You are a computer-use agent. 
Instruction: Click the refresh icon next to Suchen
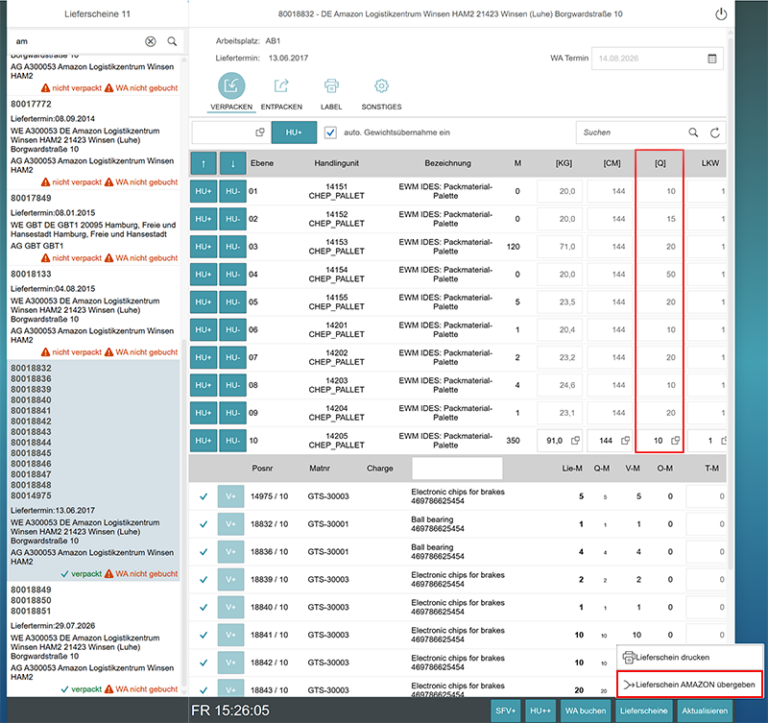tap(715, 132)
